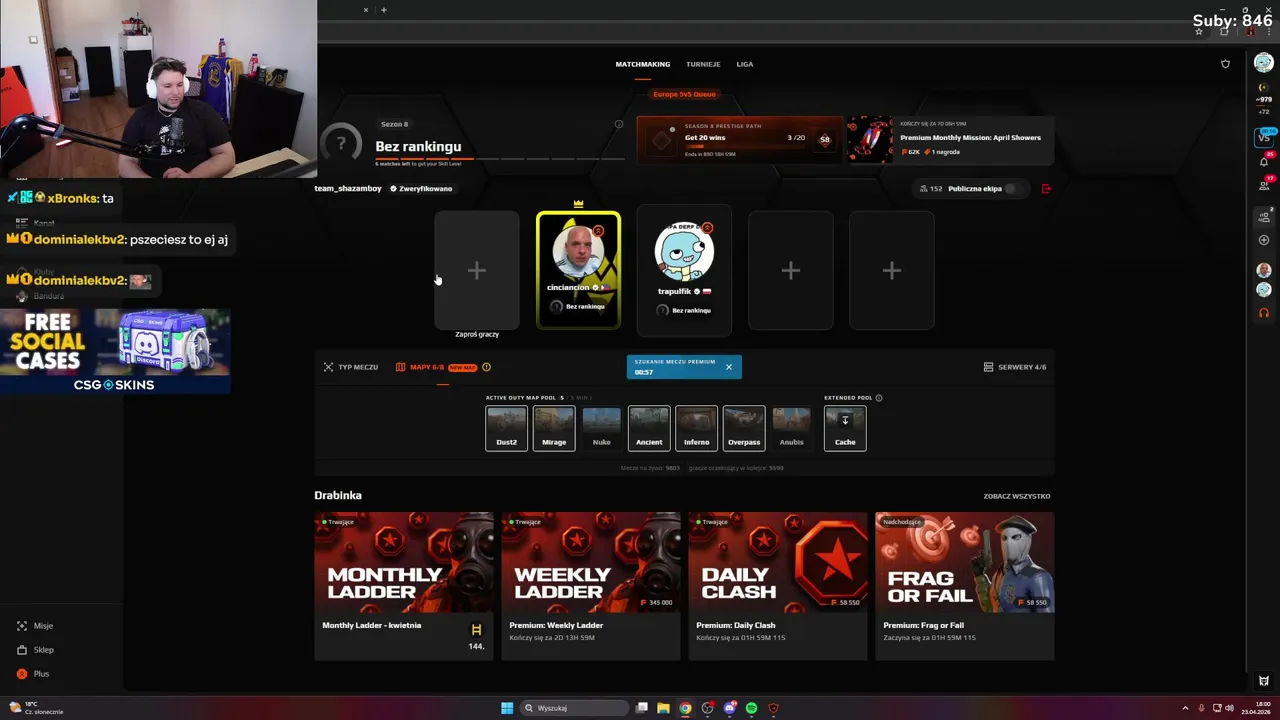Click cinciancion's avatar in the right sidebar
Screen dimensions: 1280x720
1264,270
